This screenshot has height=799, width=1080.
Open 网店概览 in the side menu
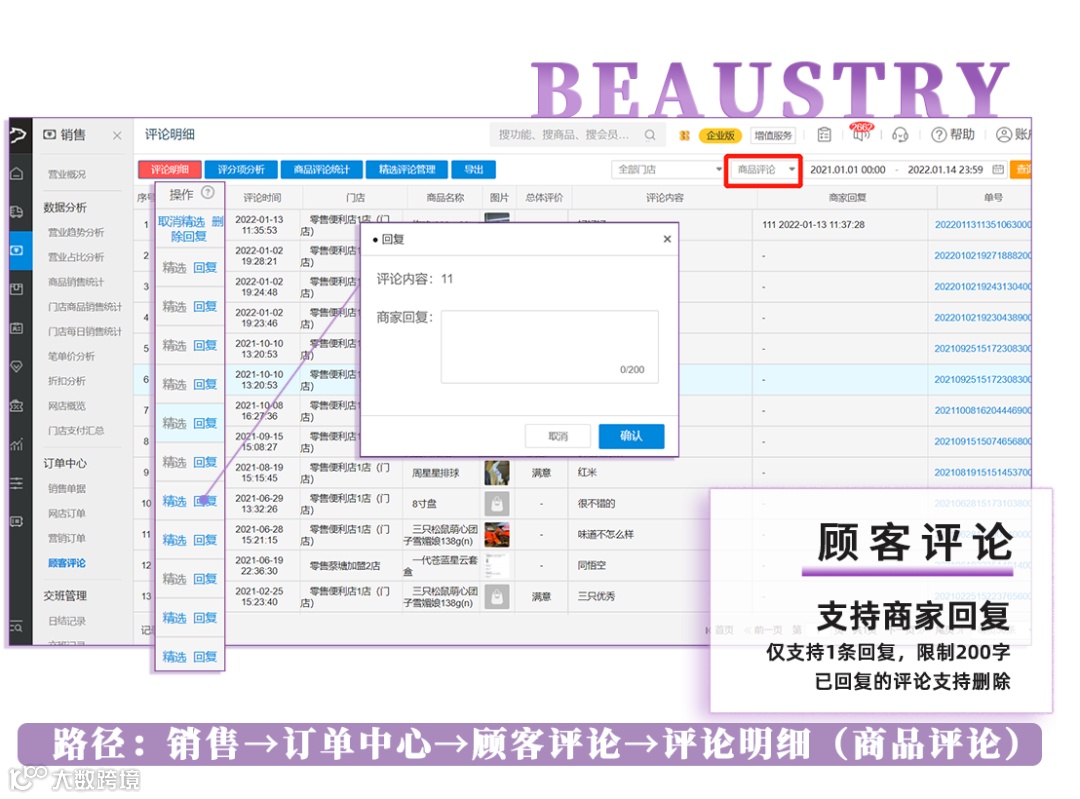(x=67, y=406)
